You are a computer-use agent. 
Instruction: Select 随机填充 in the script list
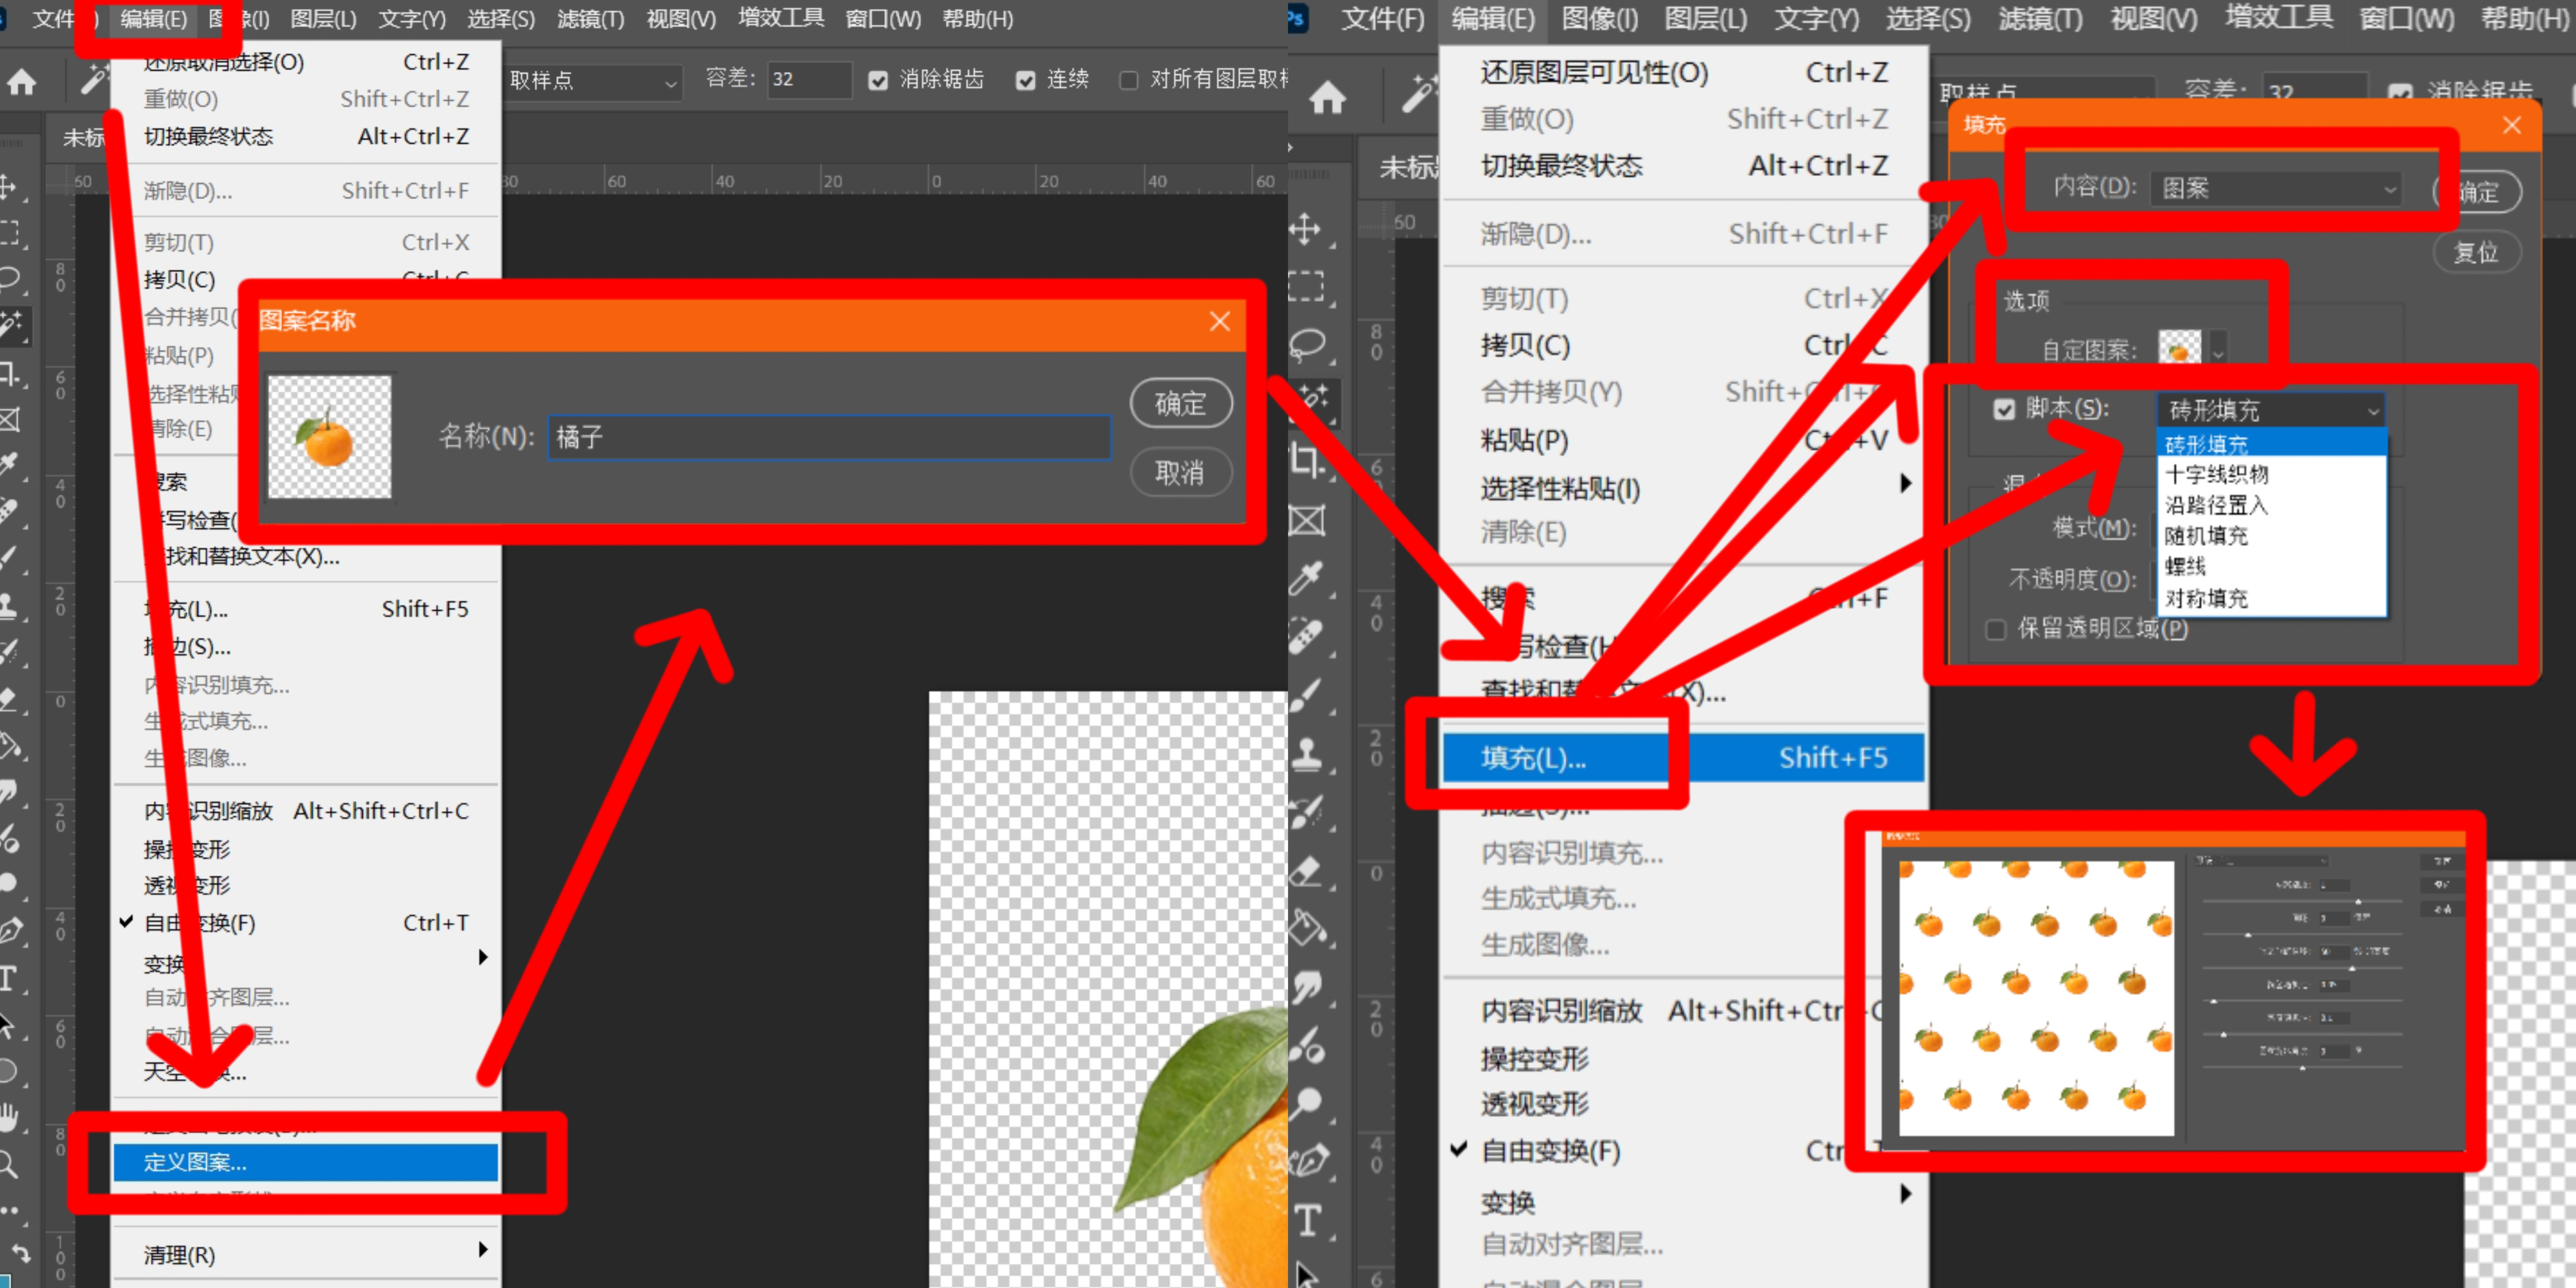(x=2271, y=536)
